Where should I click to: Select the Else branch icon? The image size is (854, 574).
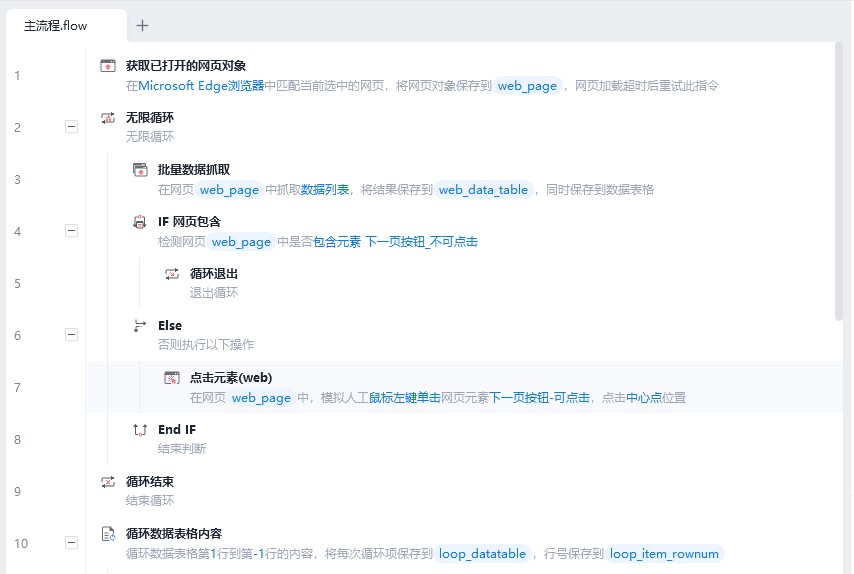140,326
